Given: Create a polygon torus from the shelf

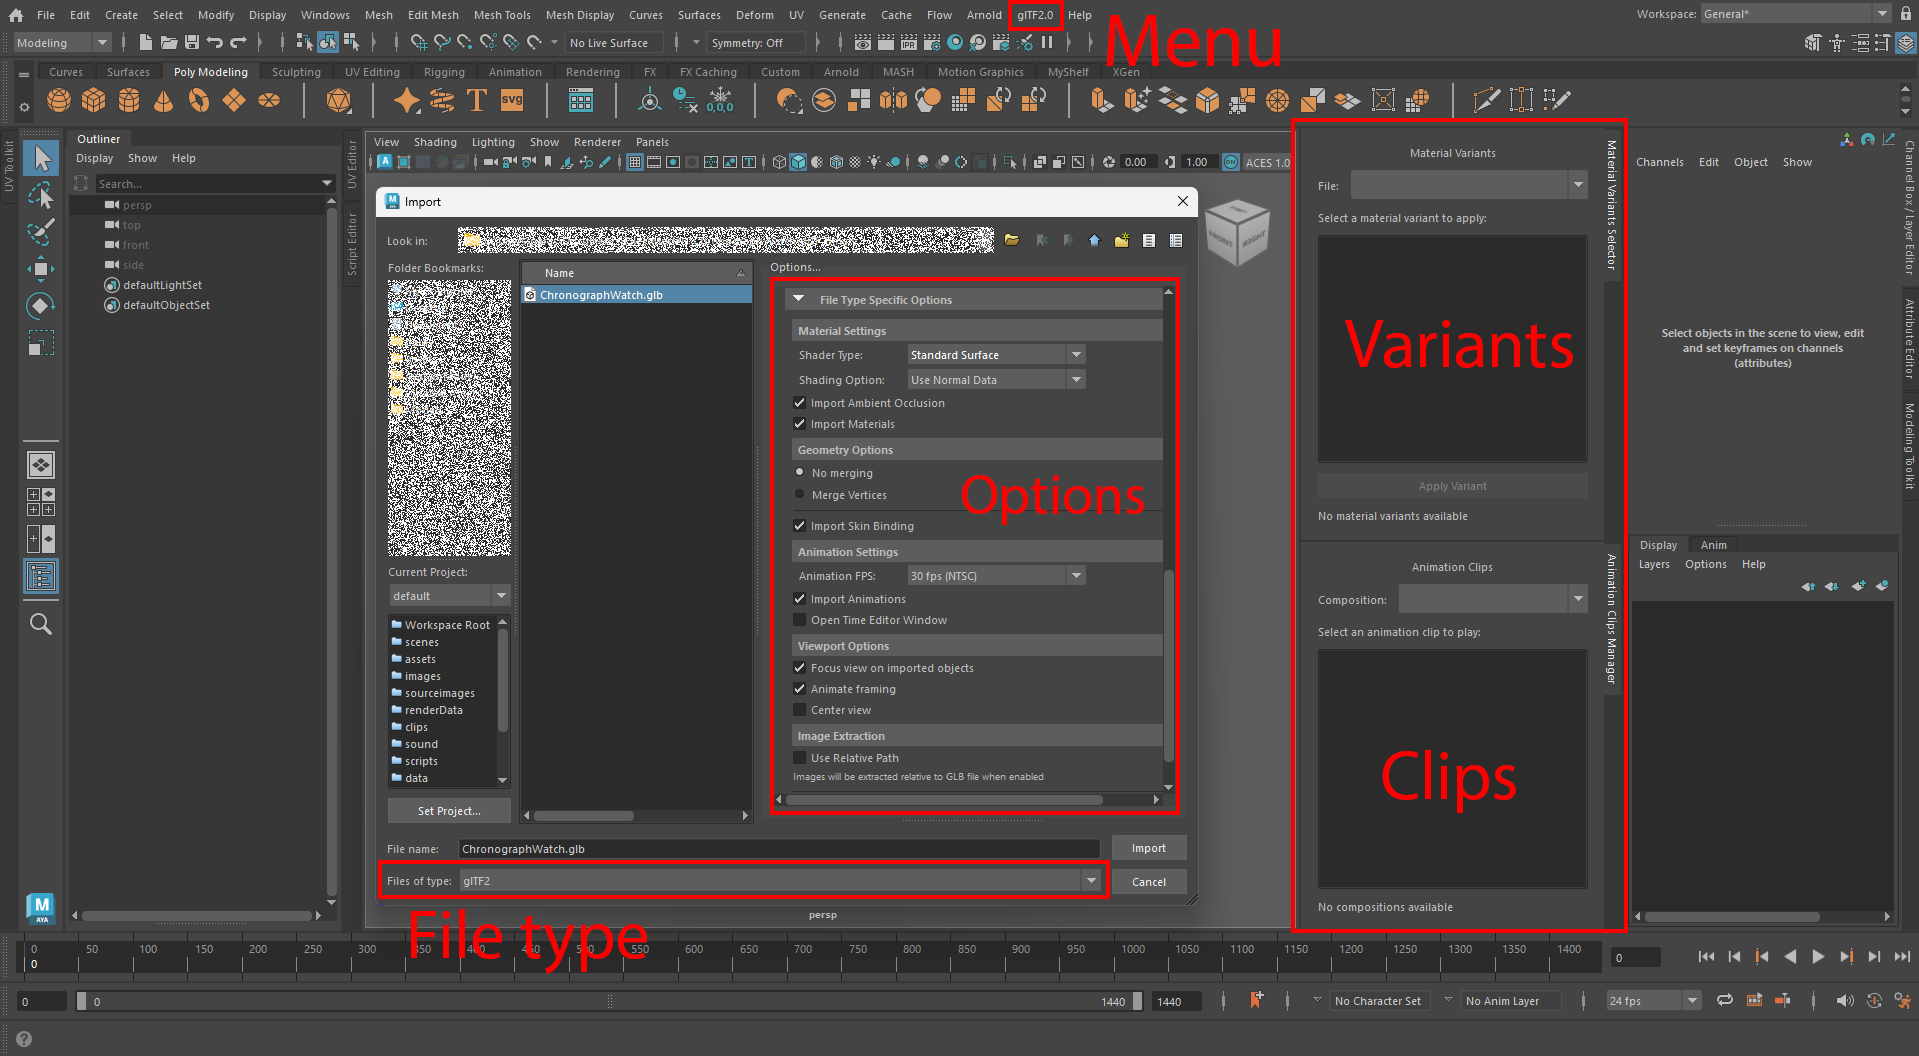Looking at the screenshot, I should click(x=198, y=100).
